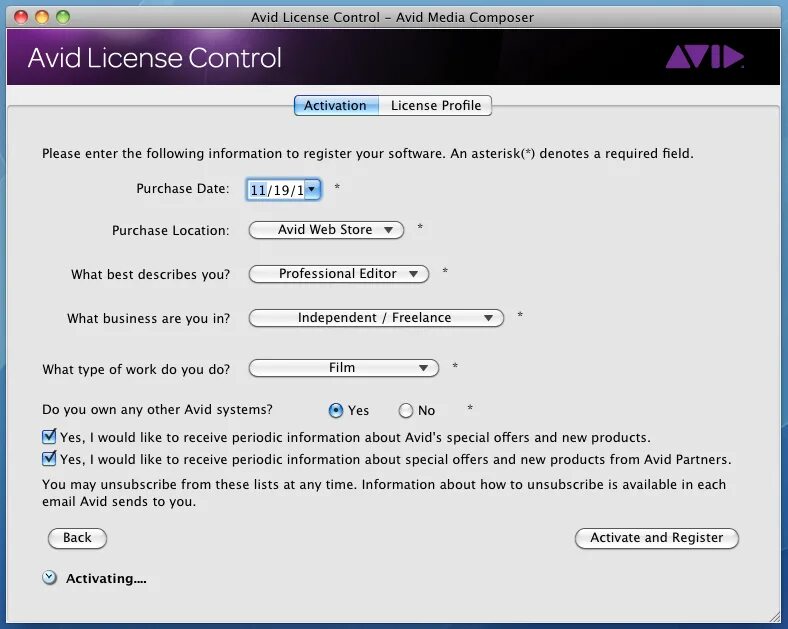Click the Activating status clock icon
This screenshot has height=629, width=788.
coord(49,578)
